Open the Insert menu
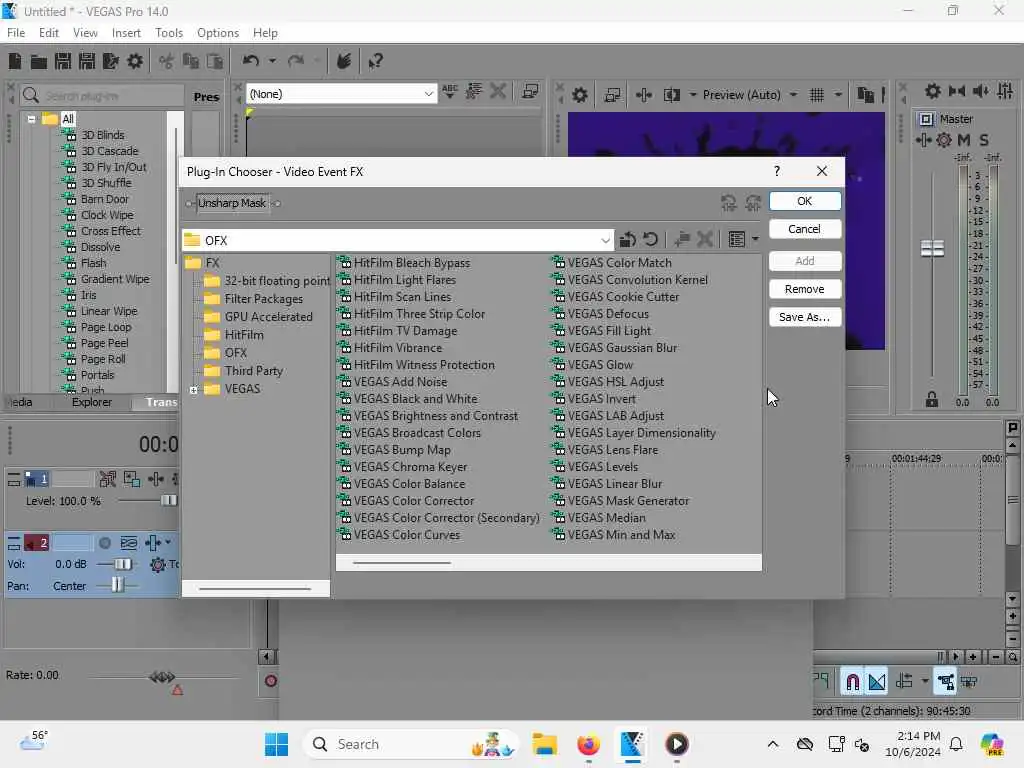 coord(125,33)
